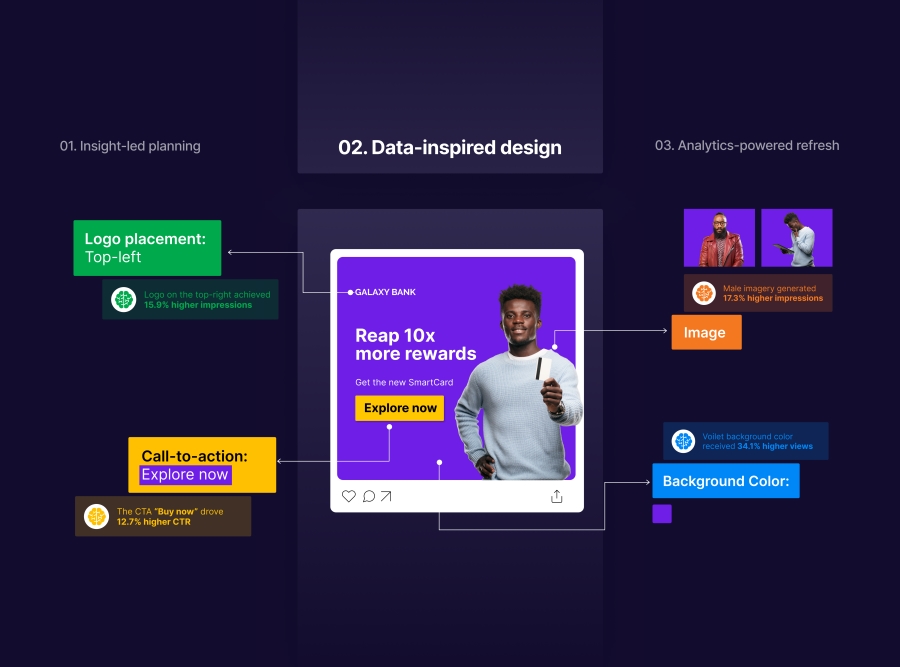
Task: Click the Background Color label
Action: tap(726, 480)
